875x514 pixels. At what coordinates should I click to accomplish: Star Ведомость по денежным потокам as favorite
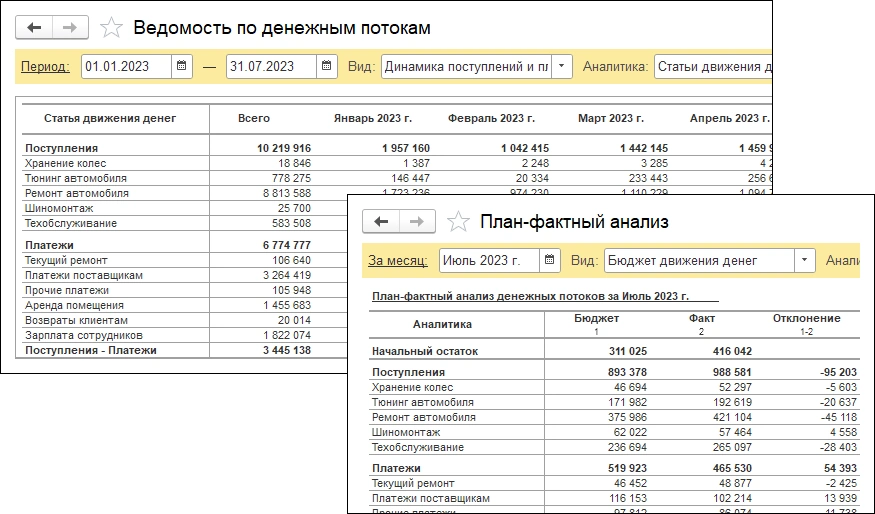pos(113,27)
